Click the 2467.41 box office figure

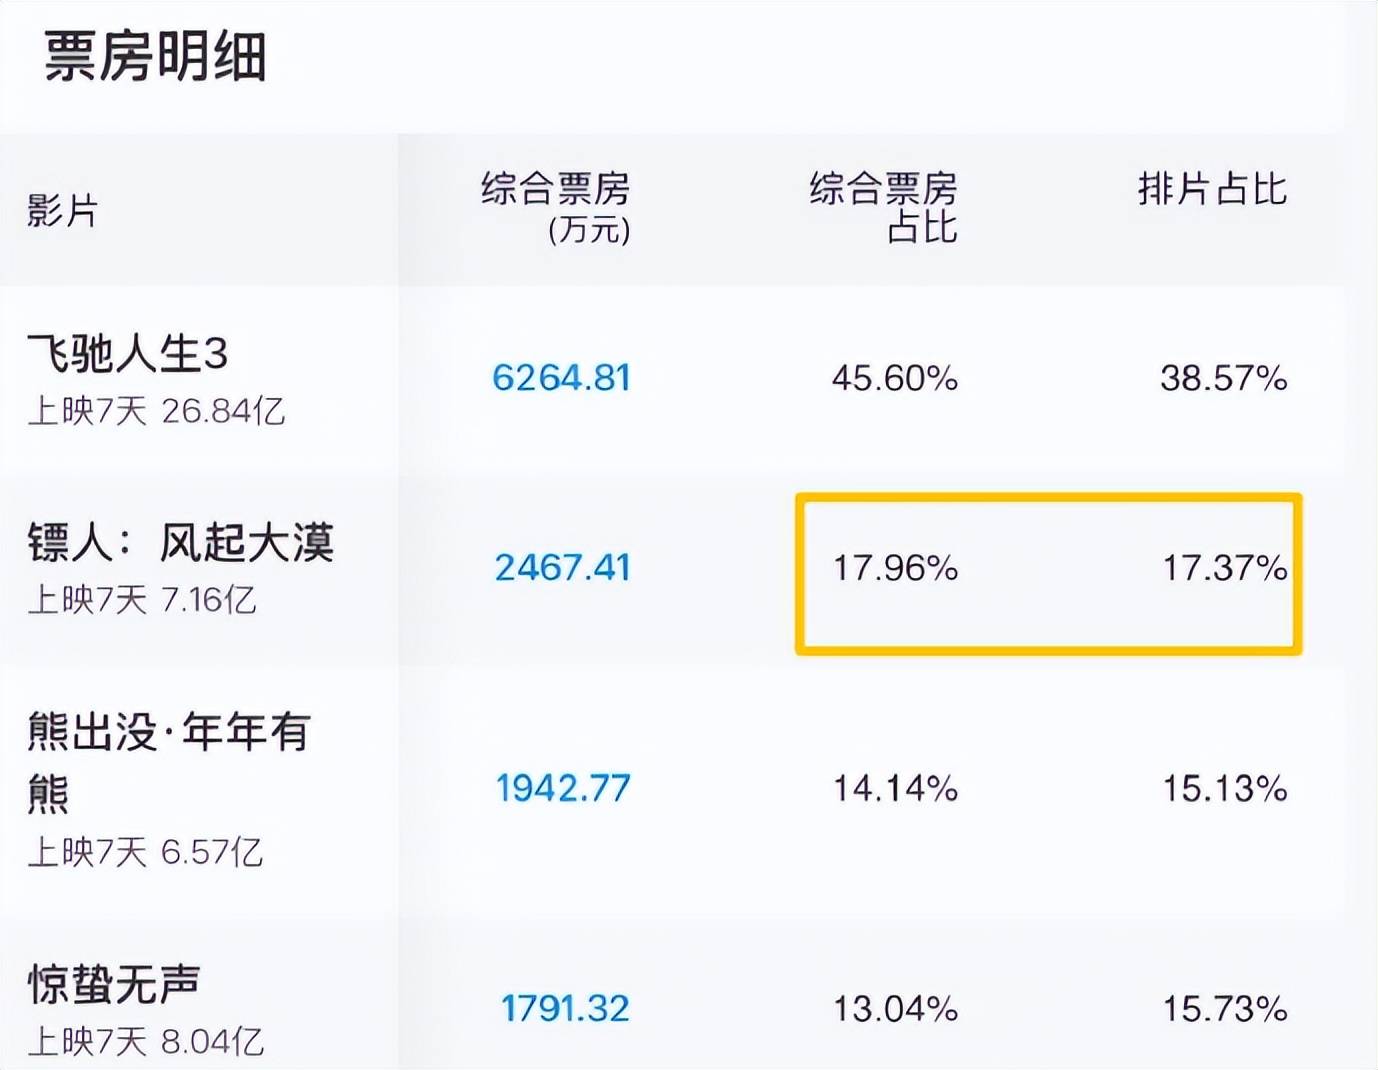[562, 568]
